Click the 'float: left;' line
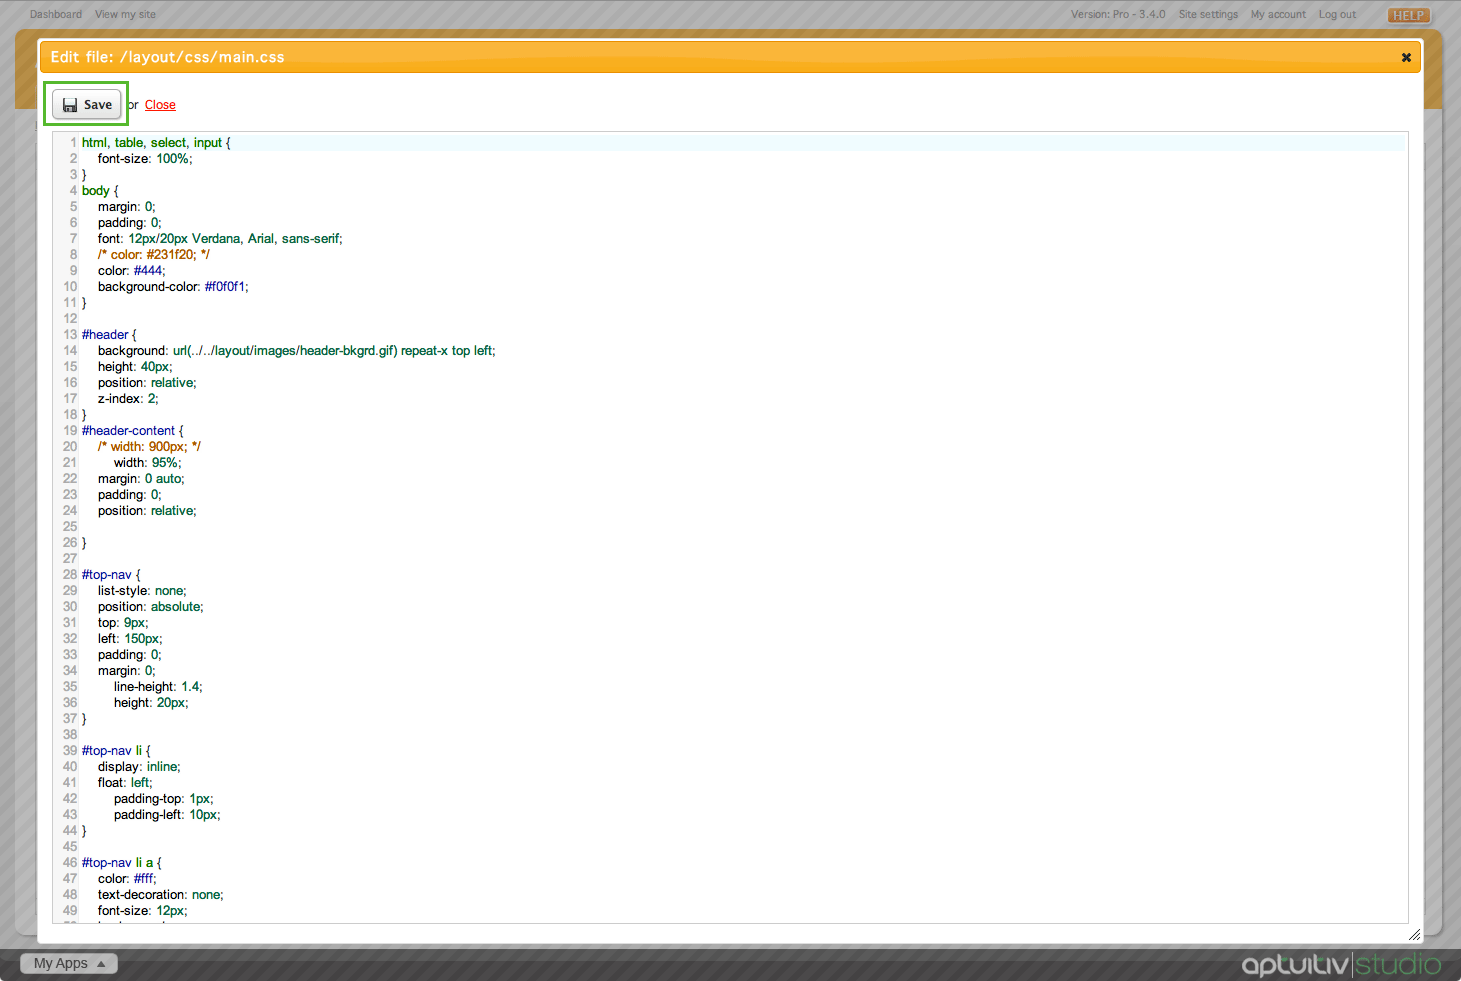The height and width of the screenshot is (981, 1461). pyautogui.click(x=125, y=783)
